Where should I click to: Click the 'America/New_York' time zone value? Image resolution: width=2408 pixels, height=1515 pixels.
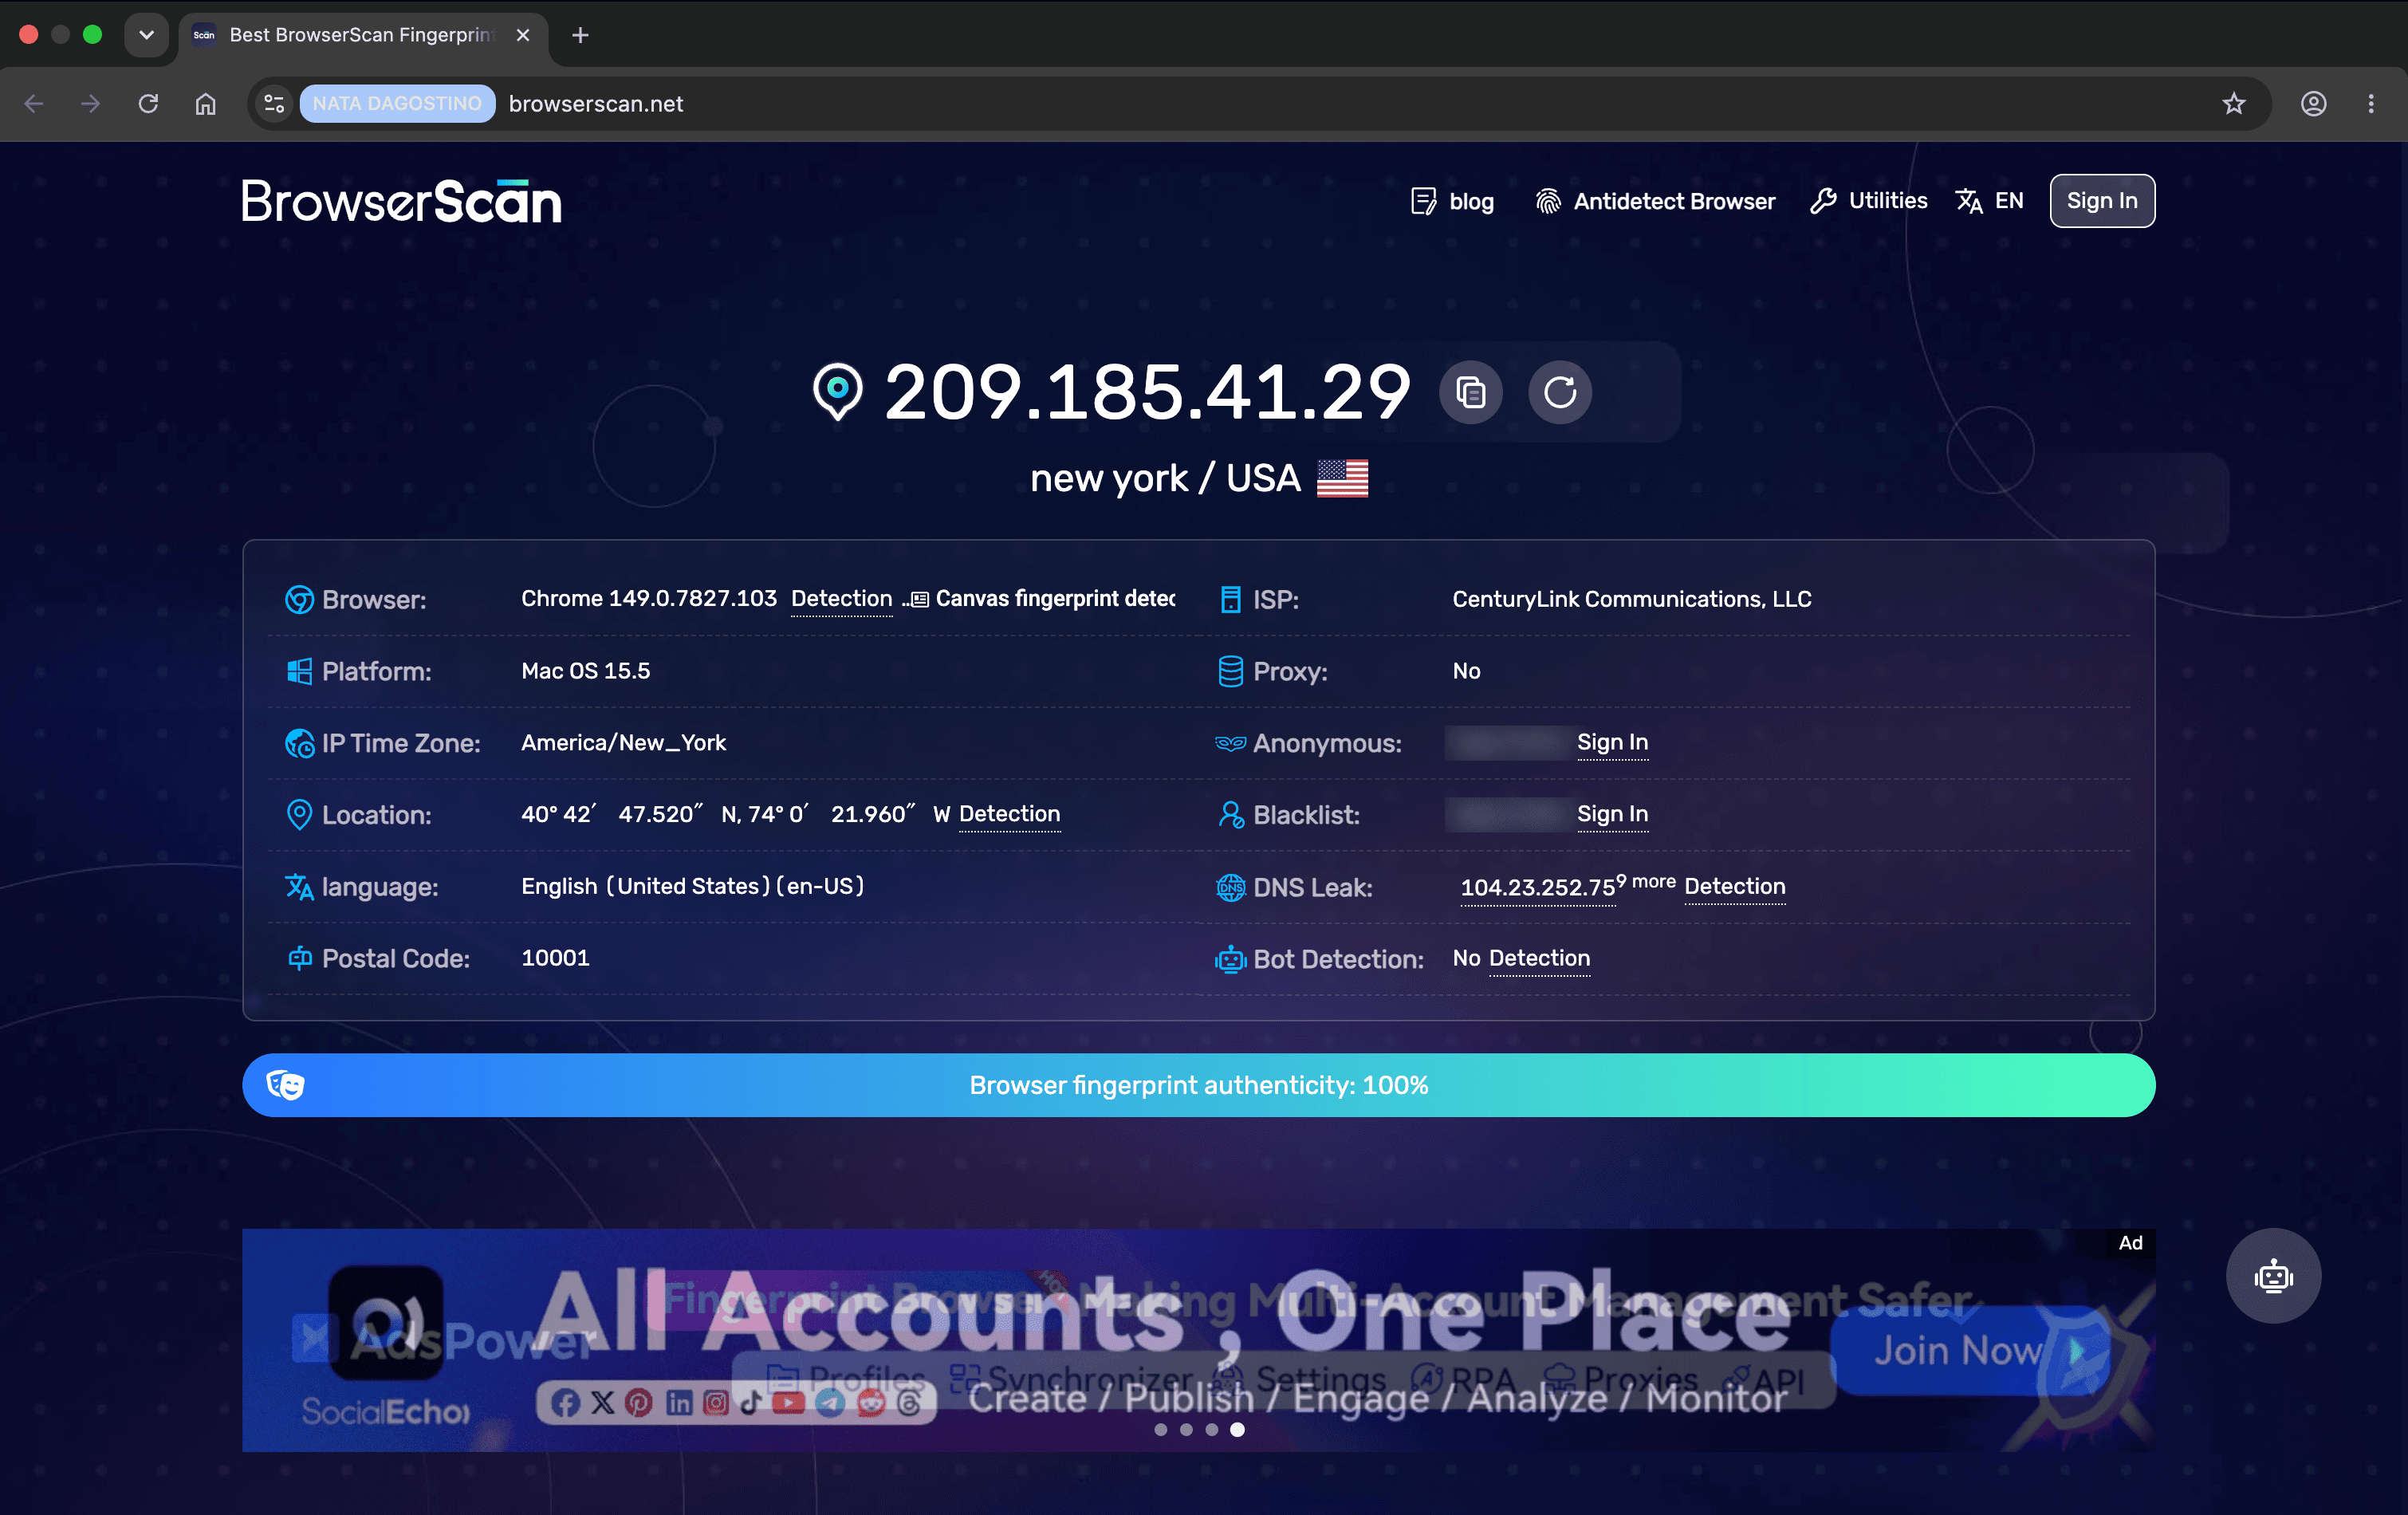(623, 743)
